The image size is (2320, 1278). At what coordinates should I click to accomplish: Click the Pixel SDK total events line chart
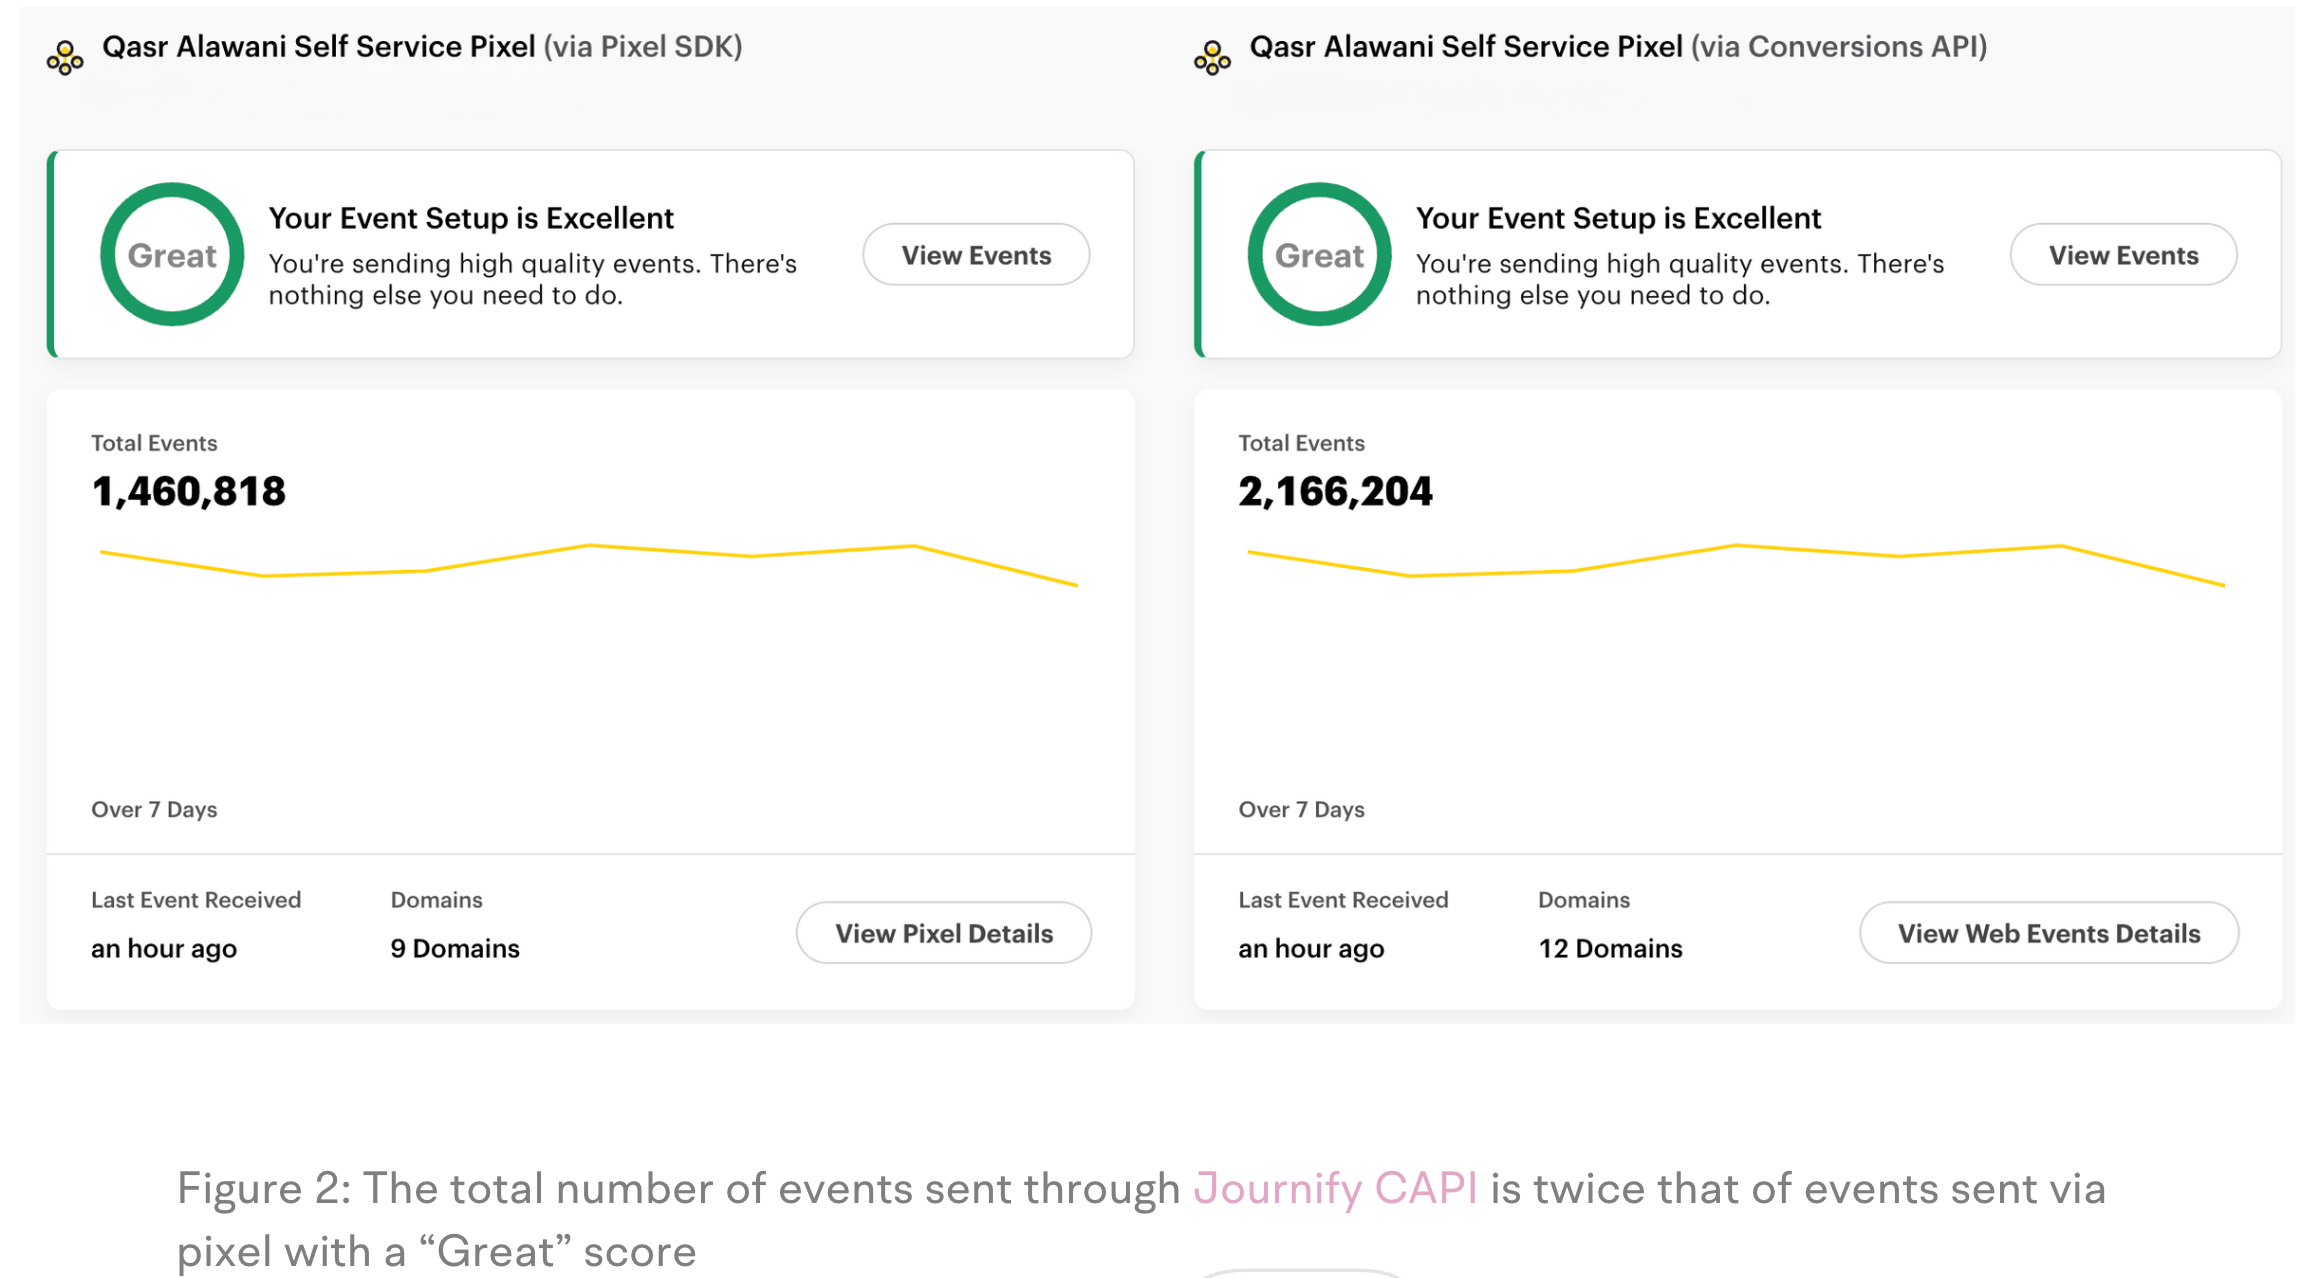589,563
